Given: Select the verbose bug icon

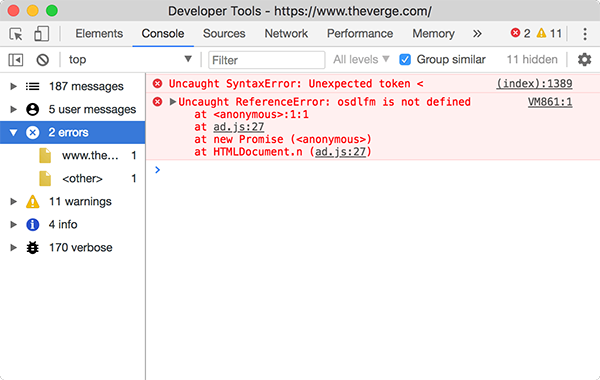Looking at the screenshot, I should tap(33, 248).
